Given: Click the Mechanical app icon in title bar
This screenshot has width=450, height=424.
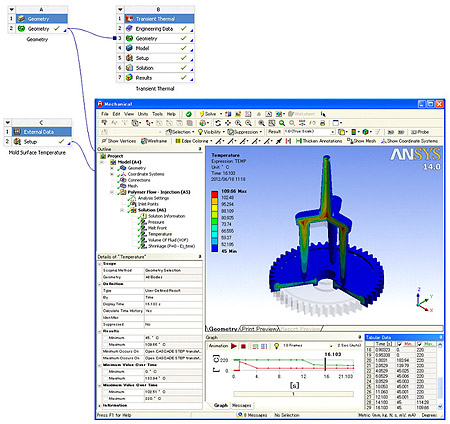Looking at the screenshot, I should 100,104.
